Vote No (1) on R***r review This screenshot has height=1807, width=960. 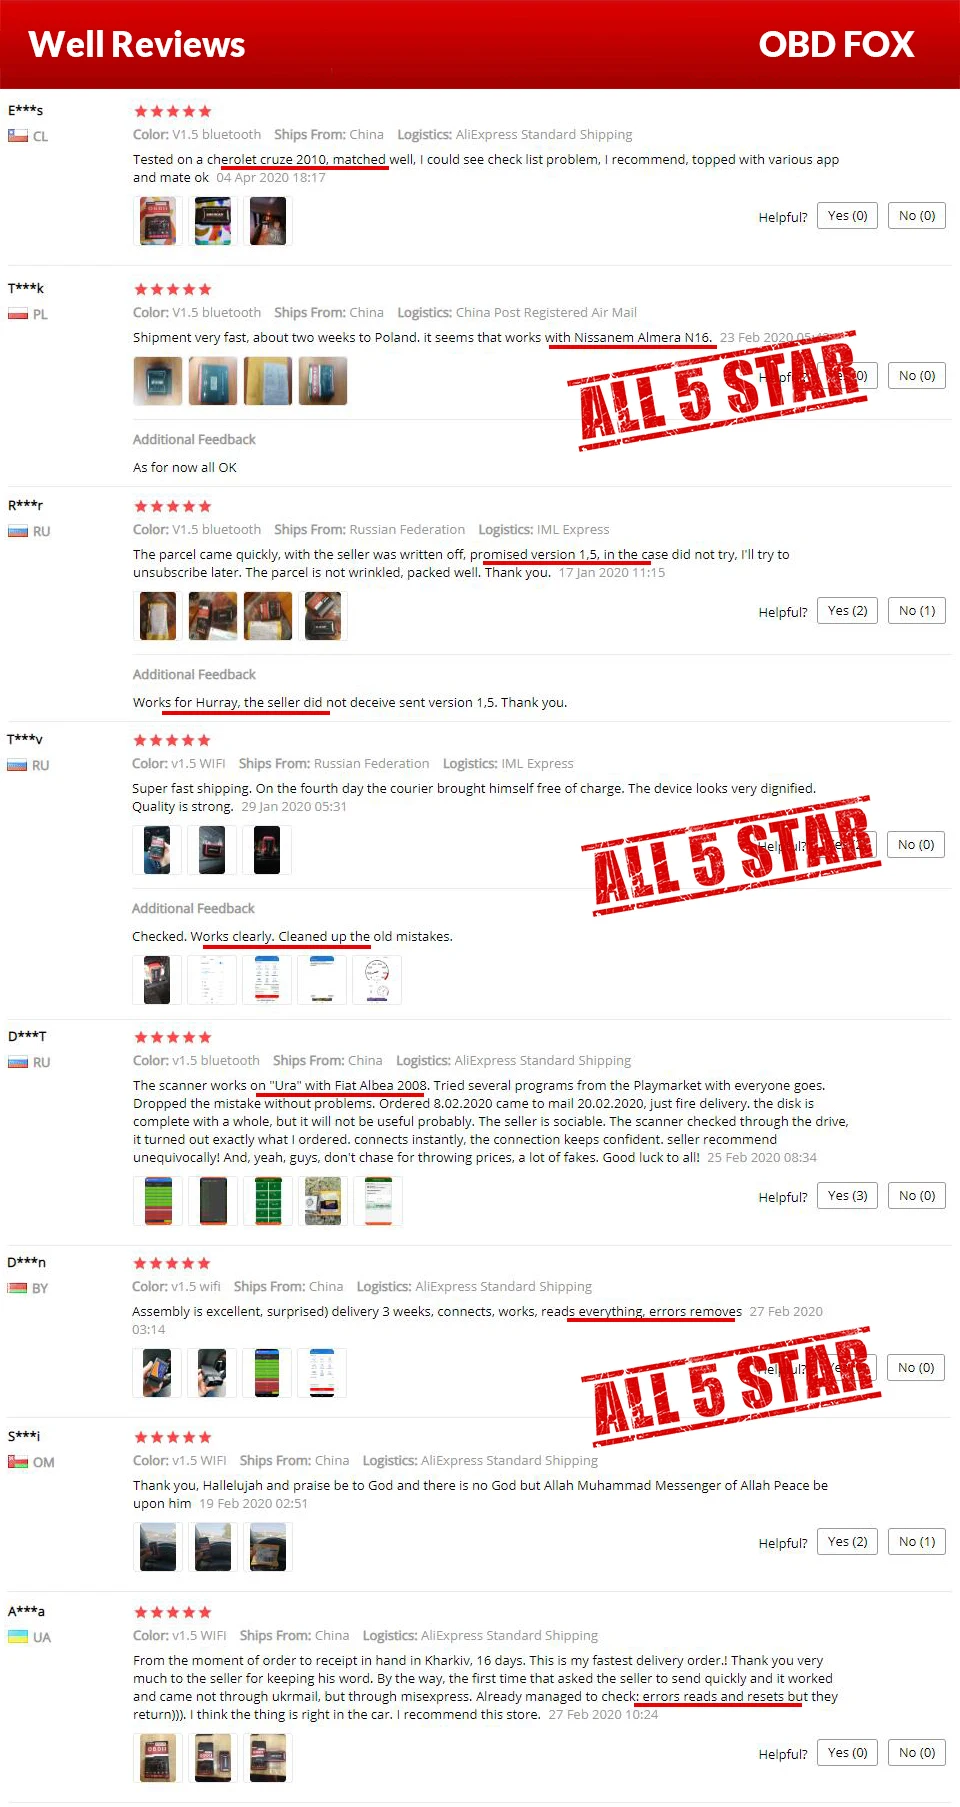coord(917,611)
